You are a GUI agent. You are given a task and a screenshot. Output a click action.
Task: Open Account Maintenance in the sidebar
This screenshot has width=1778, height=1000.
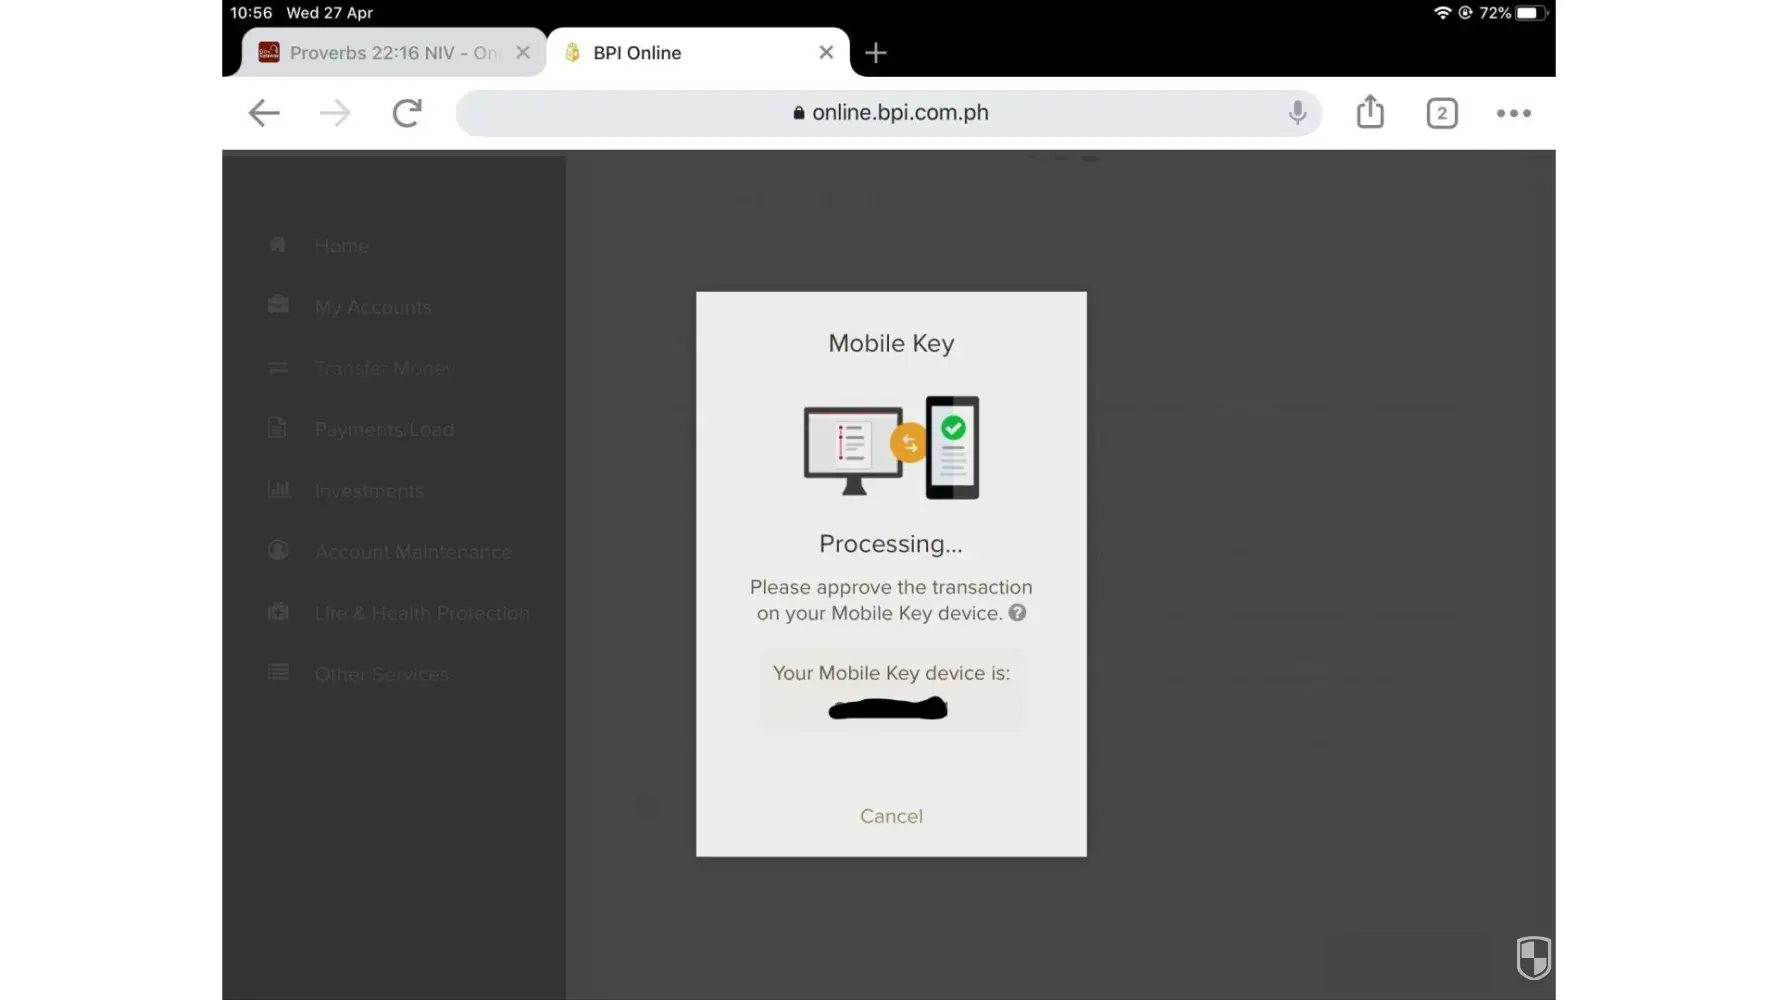pyautogui.click(x=413, y=552)
